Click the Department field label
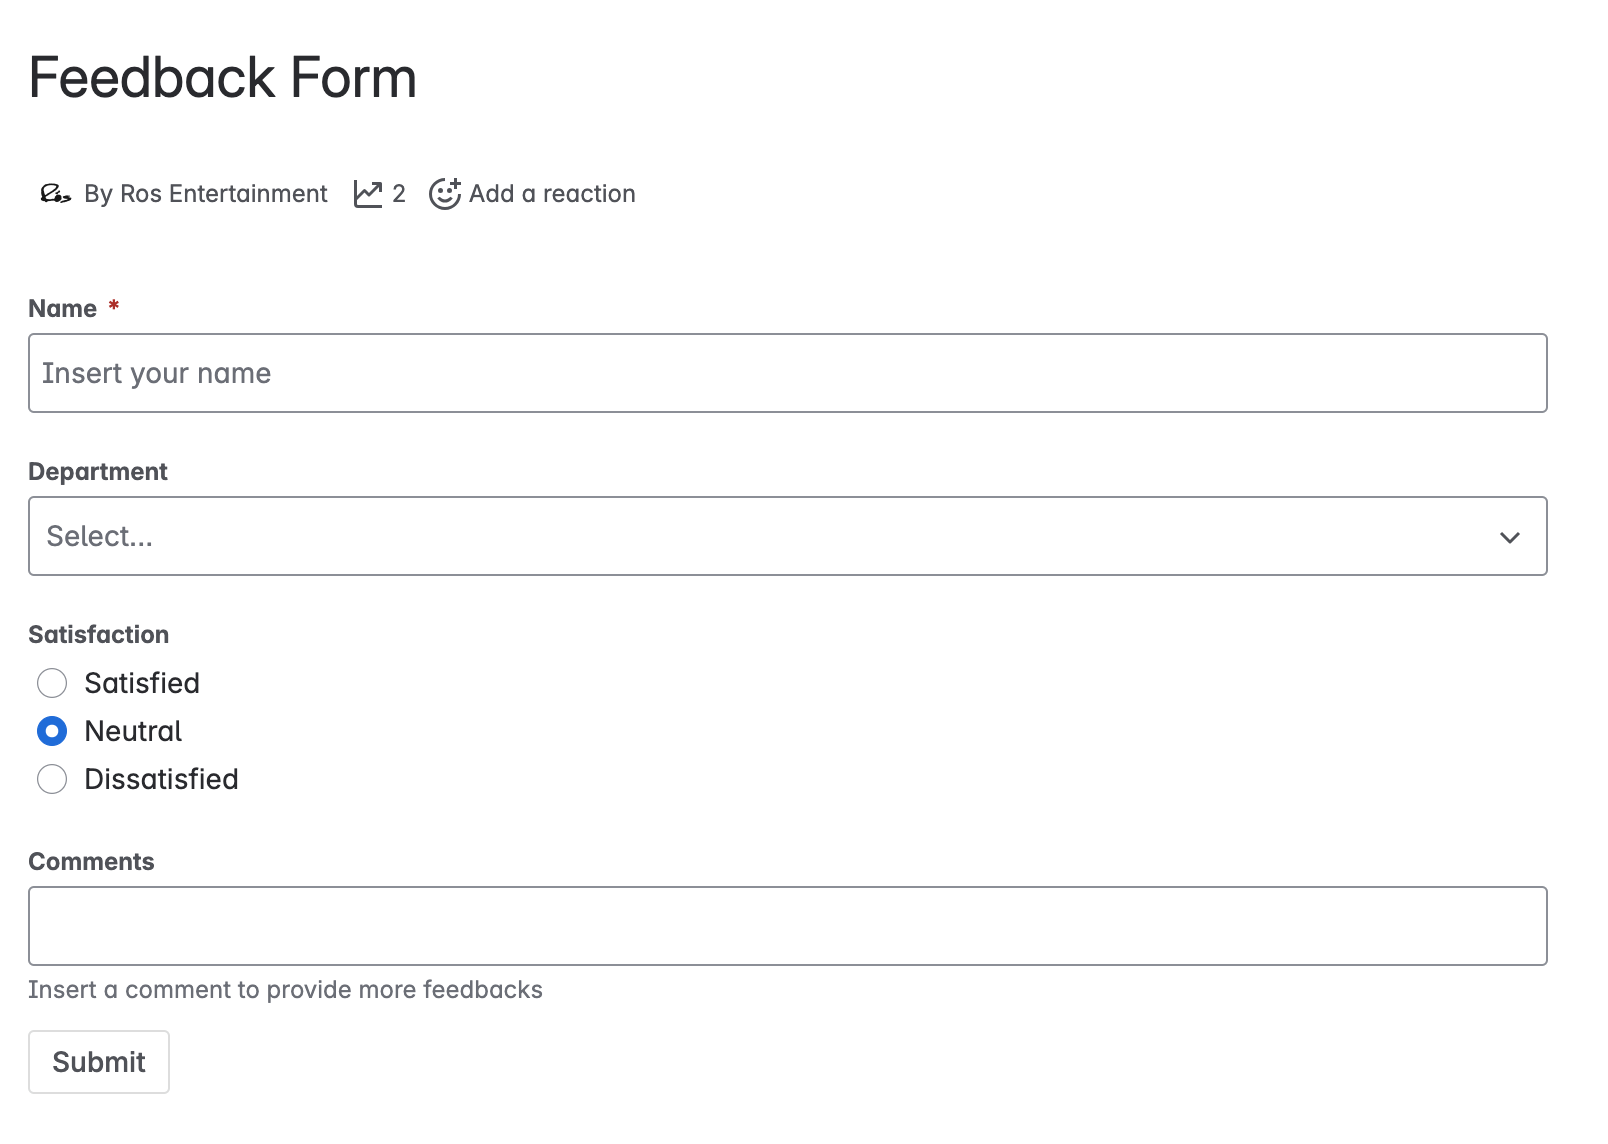The width and height of the screenshot is (1608, 1144). pos(98,471)
